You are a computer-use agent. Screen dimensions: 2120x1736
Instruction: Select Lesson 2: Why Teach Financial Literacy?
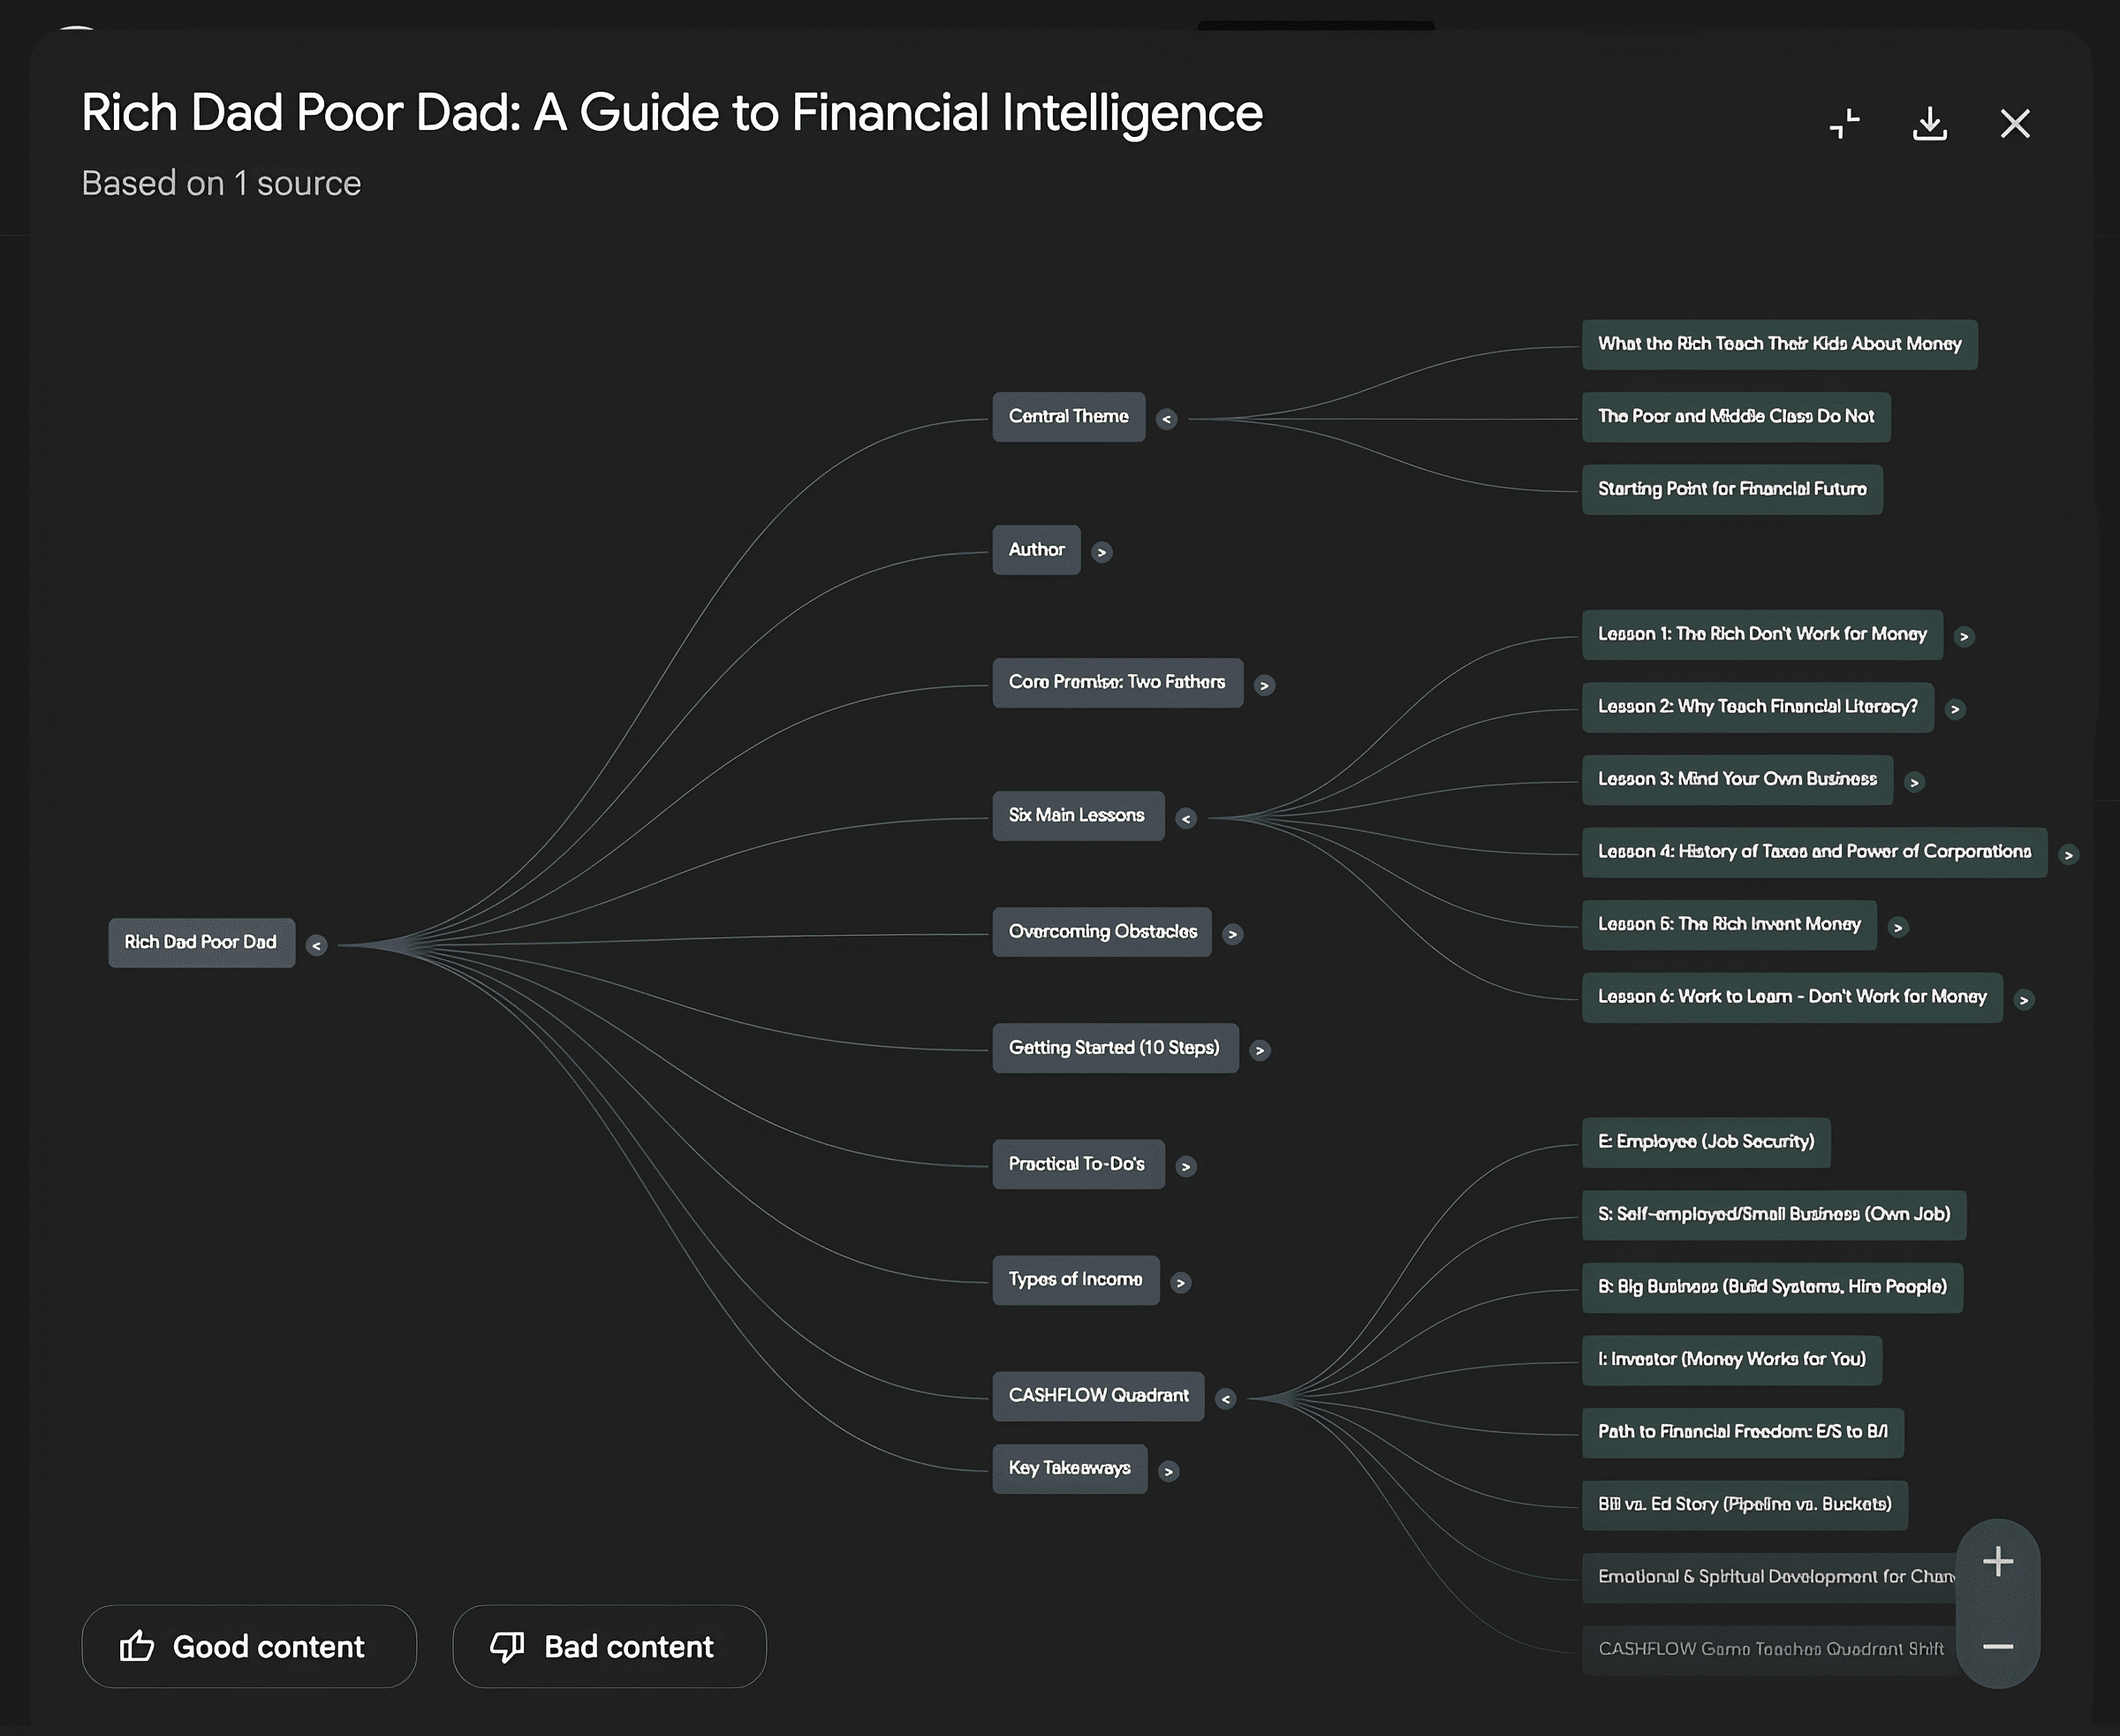point(1757,707)
